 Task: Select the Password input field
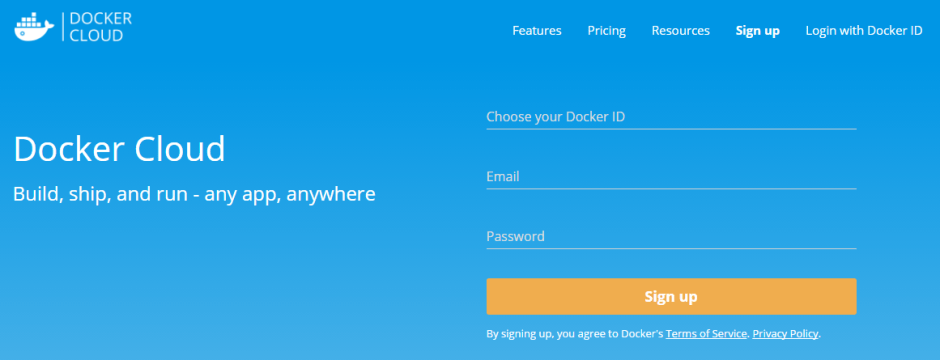671,236
